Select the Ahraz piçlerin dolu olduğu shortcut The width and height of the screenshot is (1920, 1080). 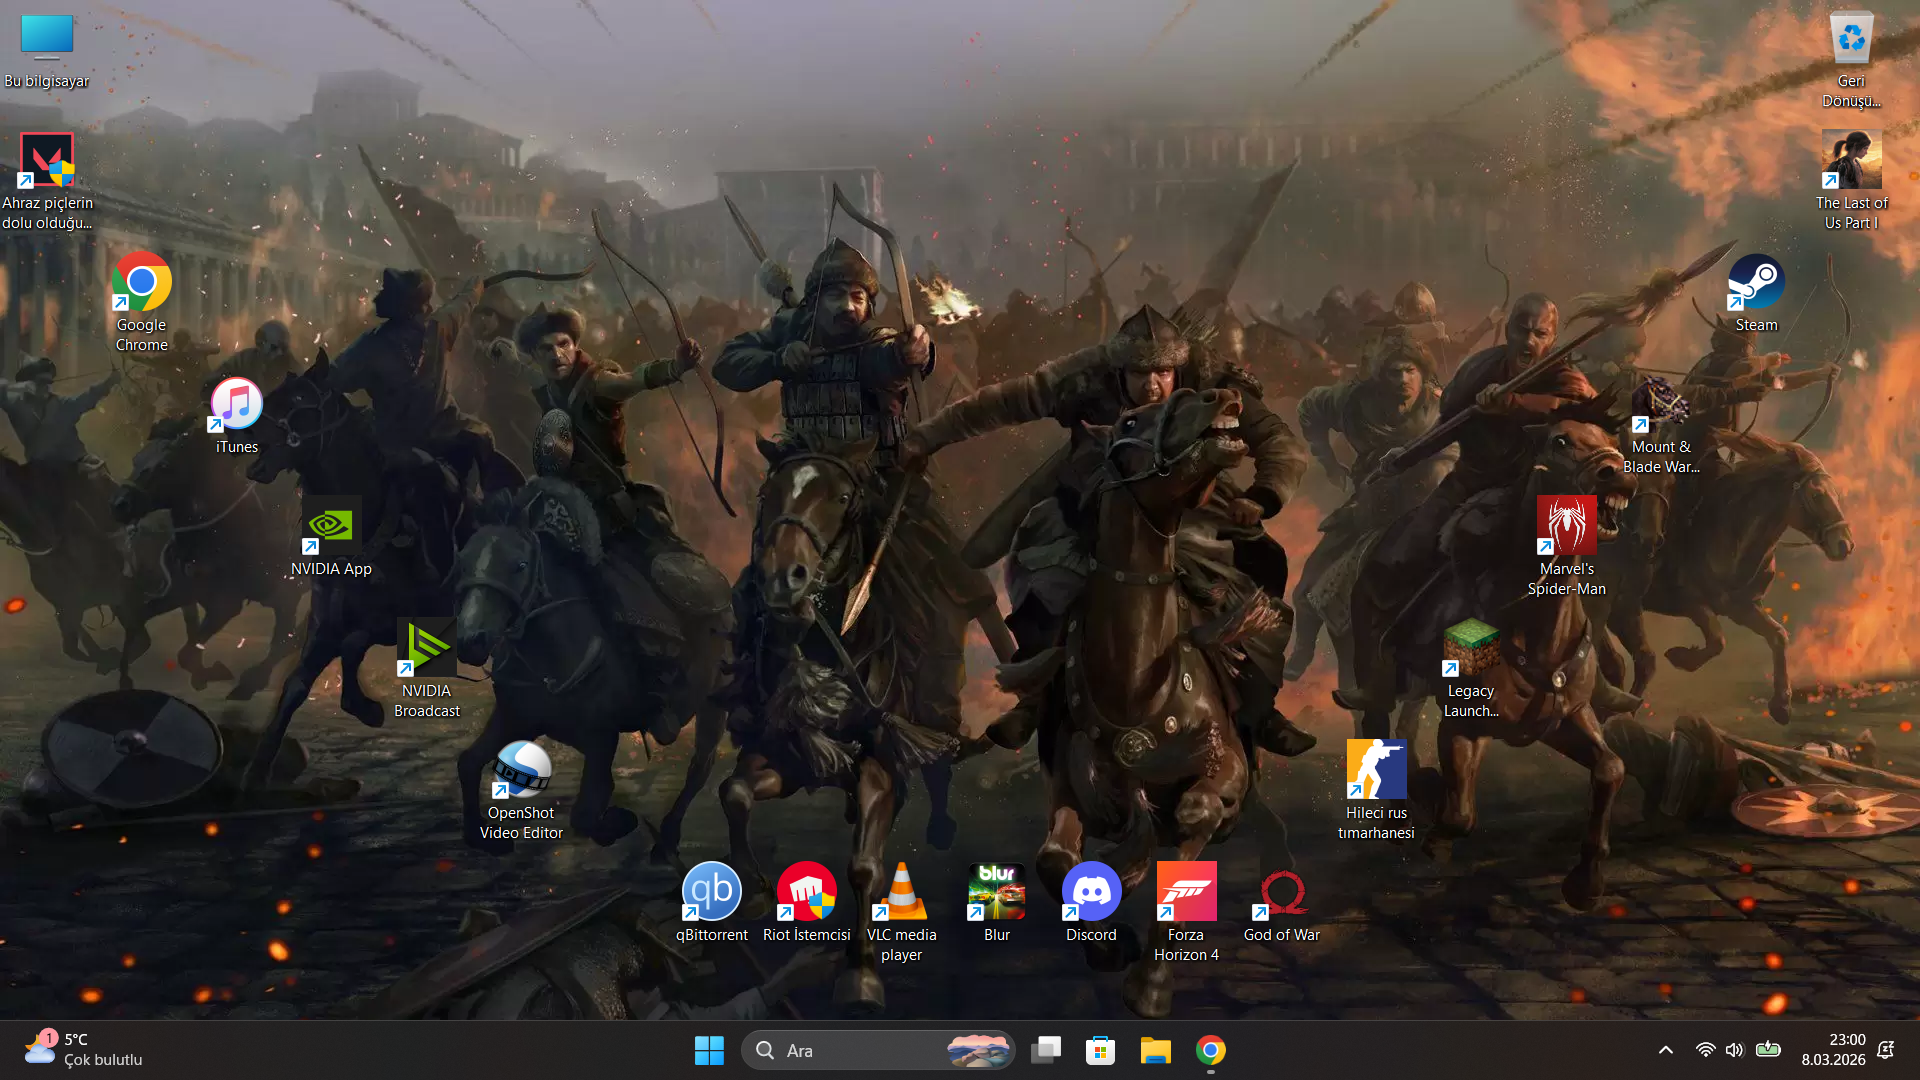pos(47,182)
